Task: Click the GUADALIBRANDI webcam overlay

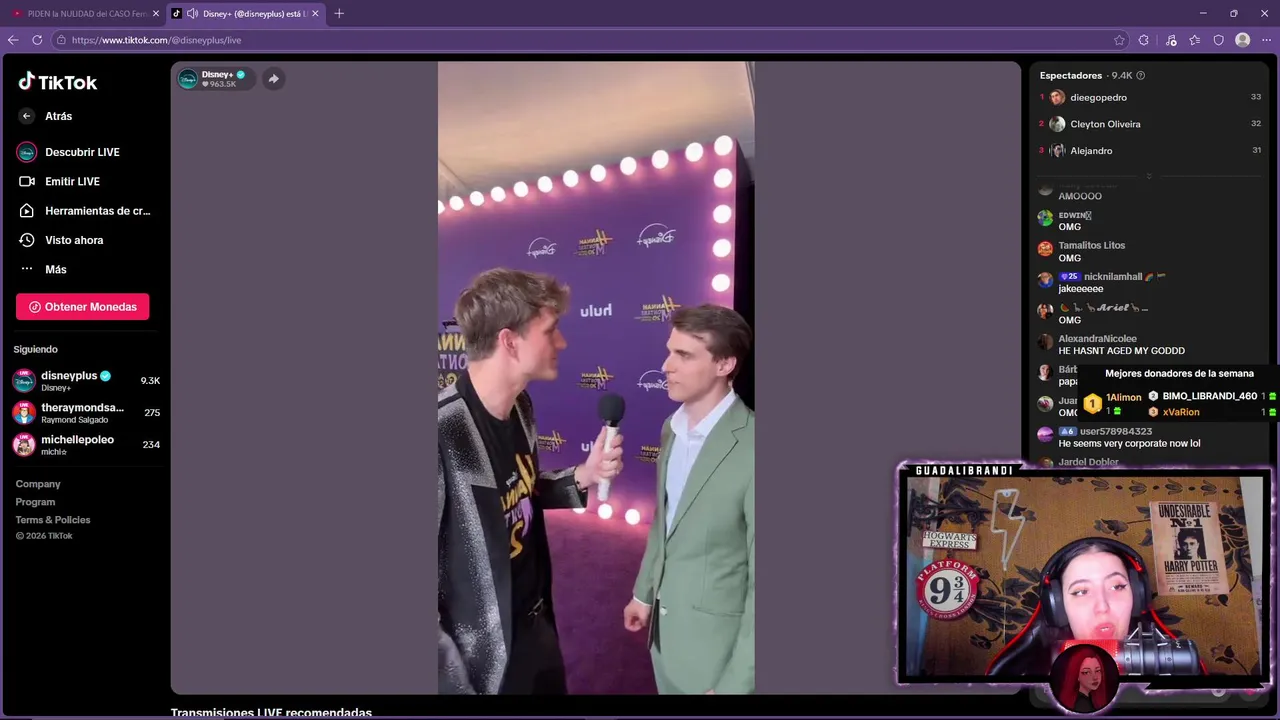Action: tap(1084, 575)
